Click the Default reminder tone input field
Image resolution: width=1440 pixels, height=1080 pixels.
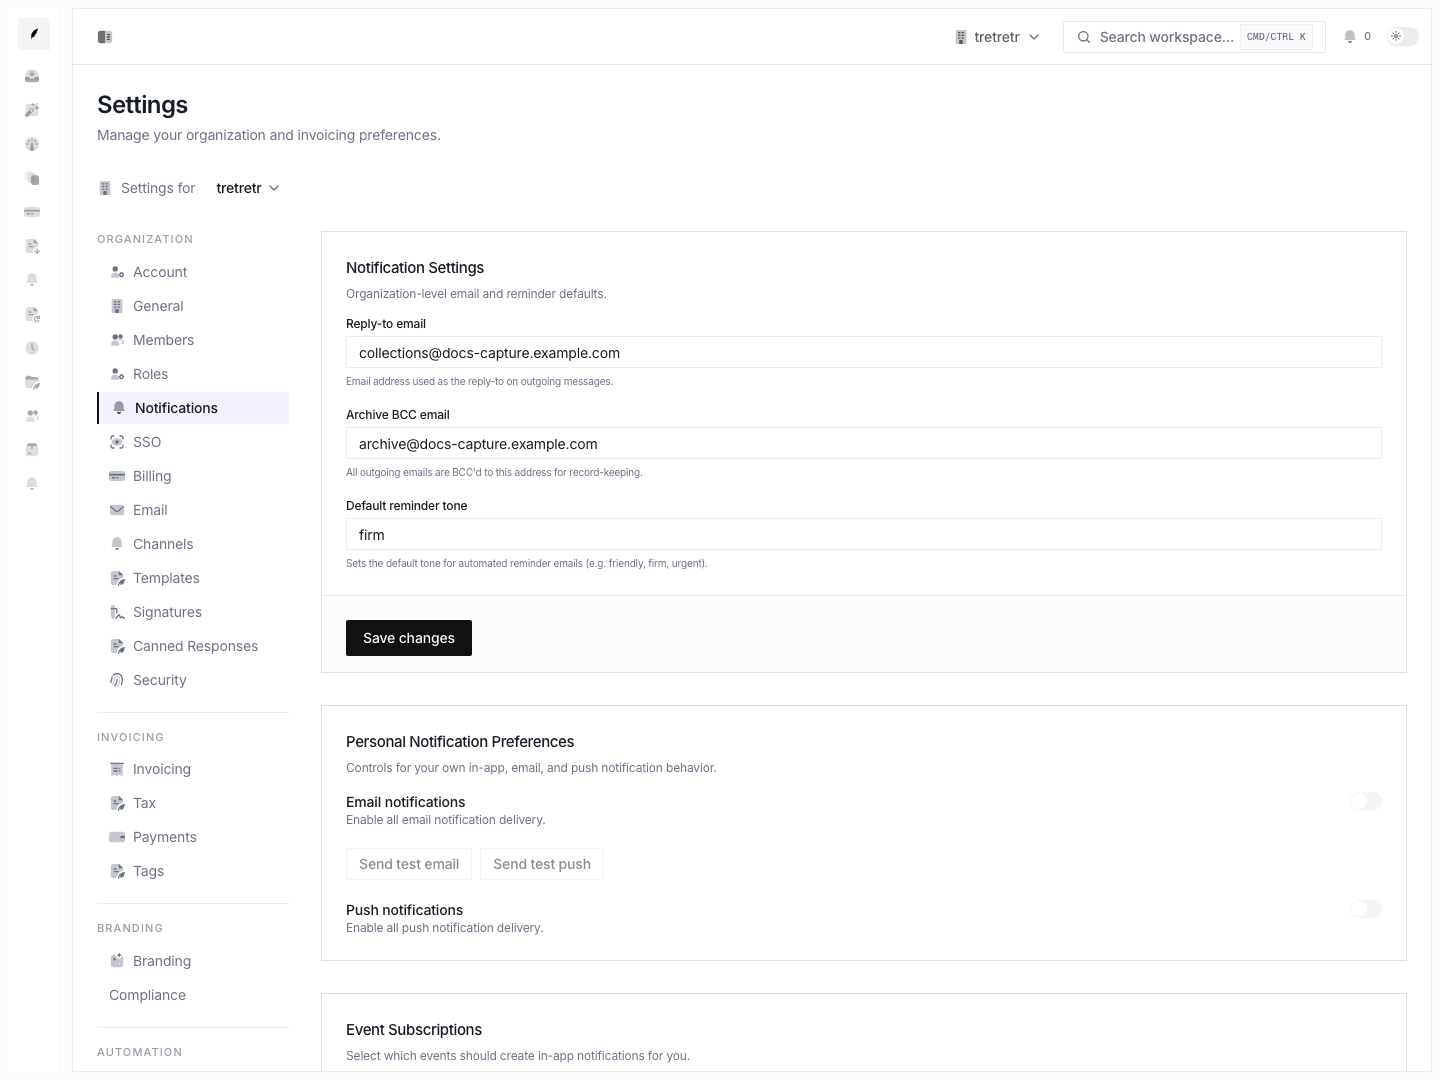864,534
